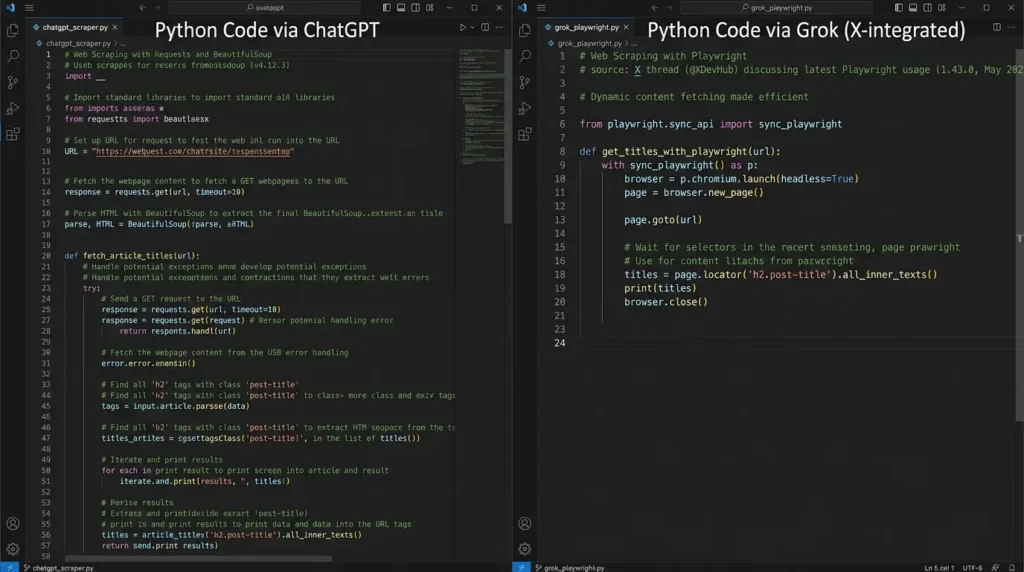
Task: Expand breadcrumb ellipsis in Grok window
Action: 634,44
